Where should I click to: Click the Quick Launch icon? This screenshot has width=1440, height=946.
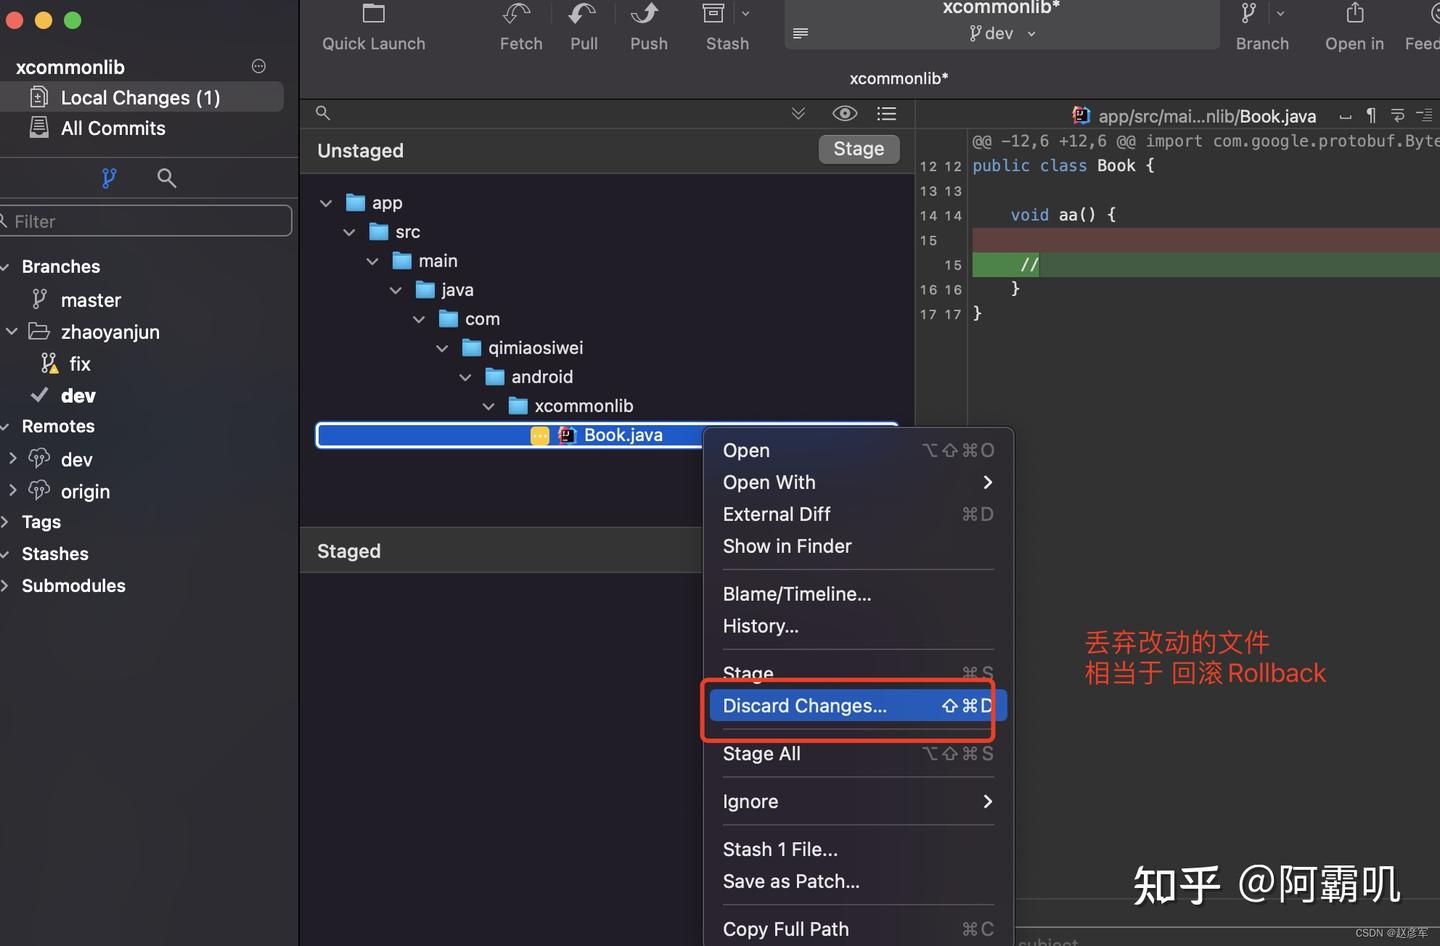[374, 14]
